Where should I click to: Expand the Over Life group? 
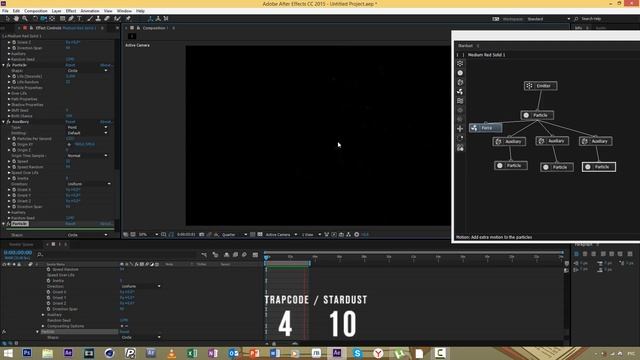pos(9,93)
